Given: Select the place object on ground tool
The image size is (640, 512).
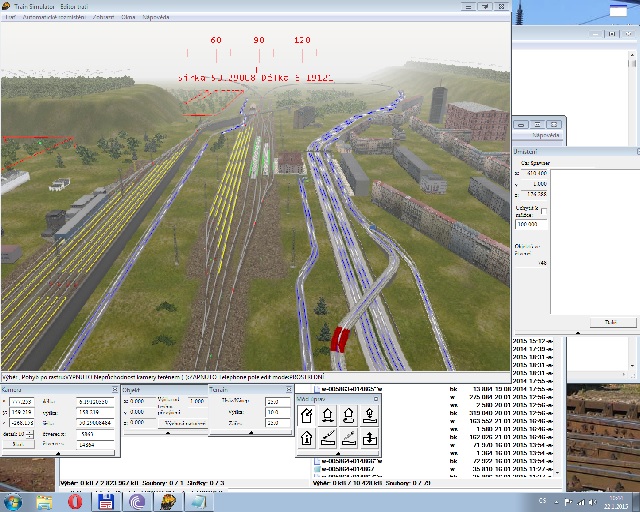Looking at the screenshot, I should 369,416.
